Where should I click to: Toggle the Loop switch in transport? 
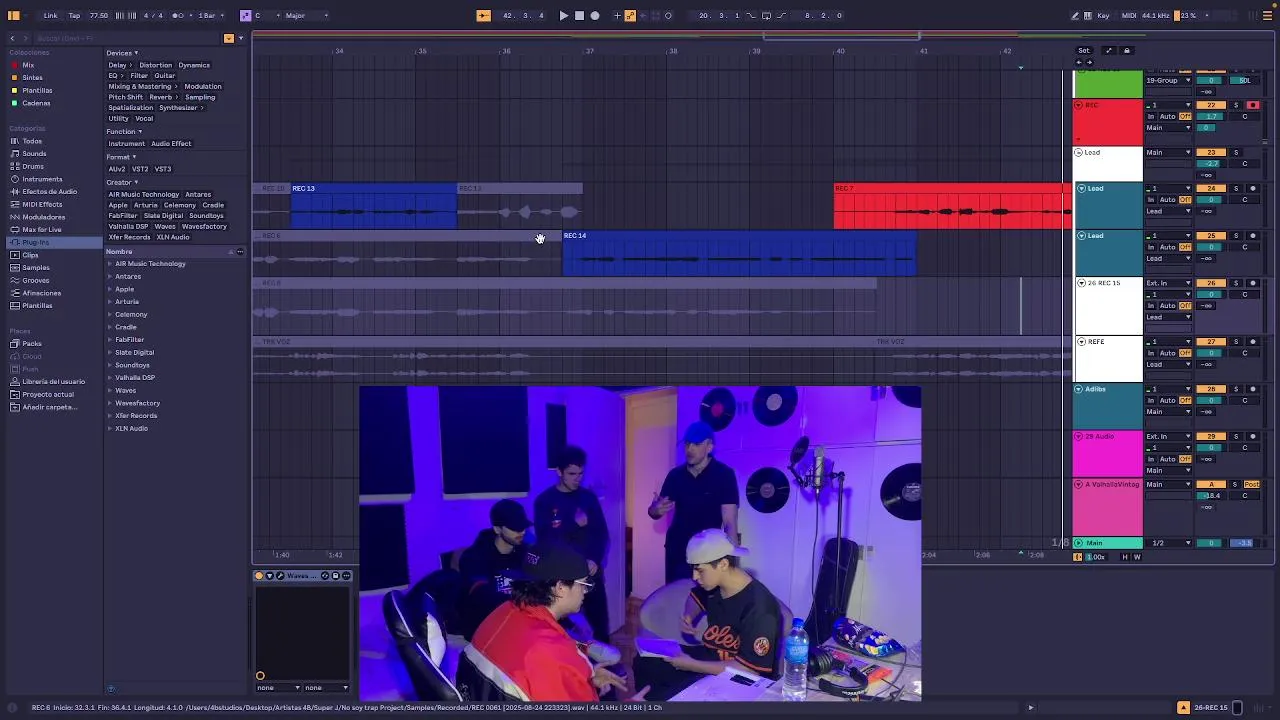[766, 15]
